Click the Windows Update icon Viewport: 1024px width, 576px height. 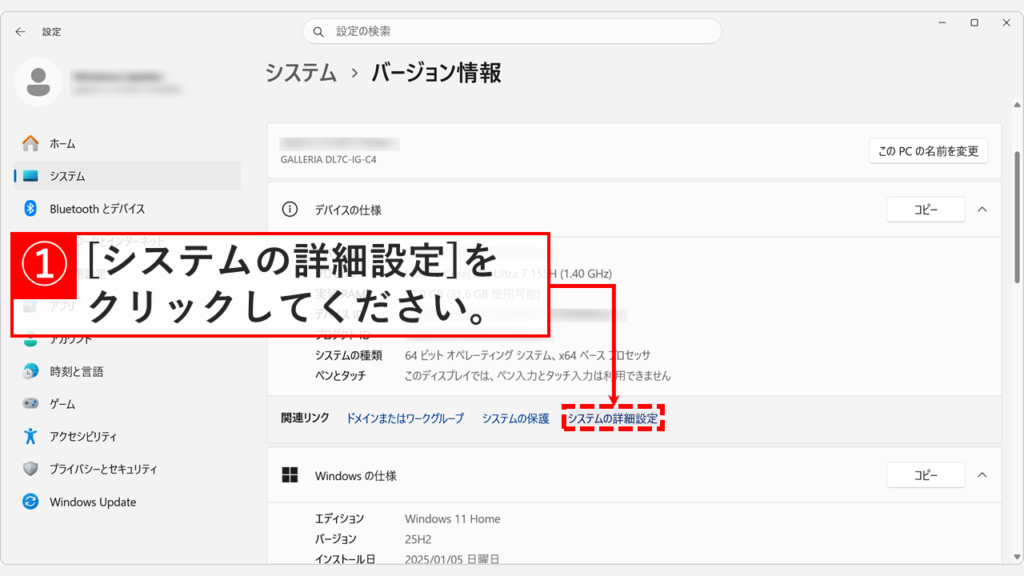(x=30, y=502)
